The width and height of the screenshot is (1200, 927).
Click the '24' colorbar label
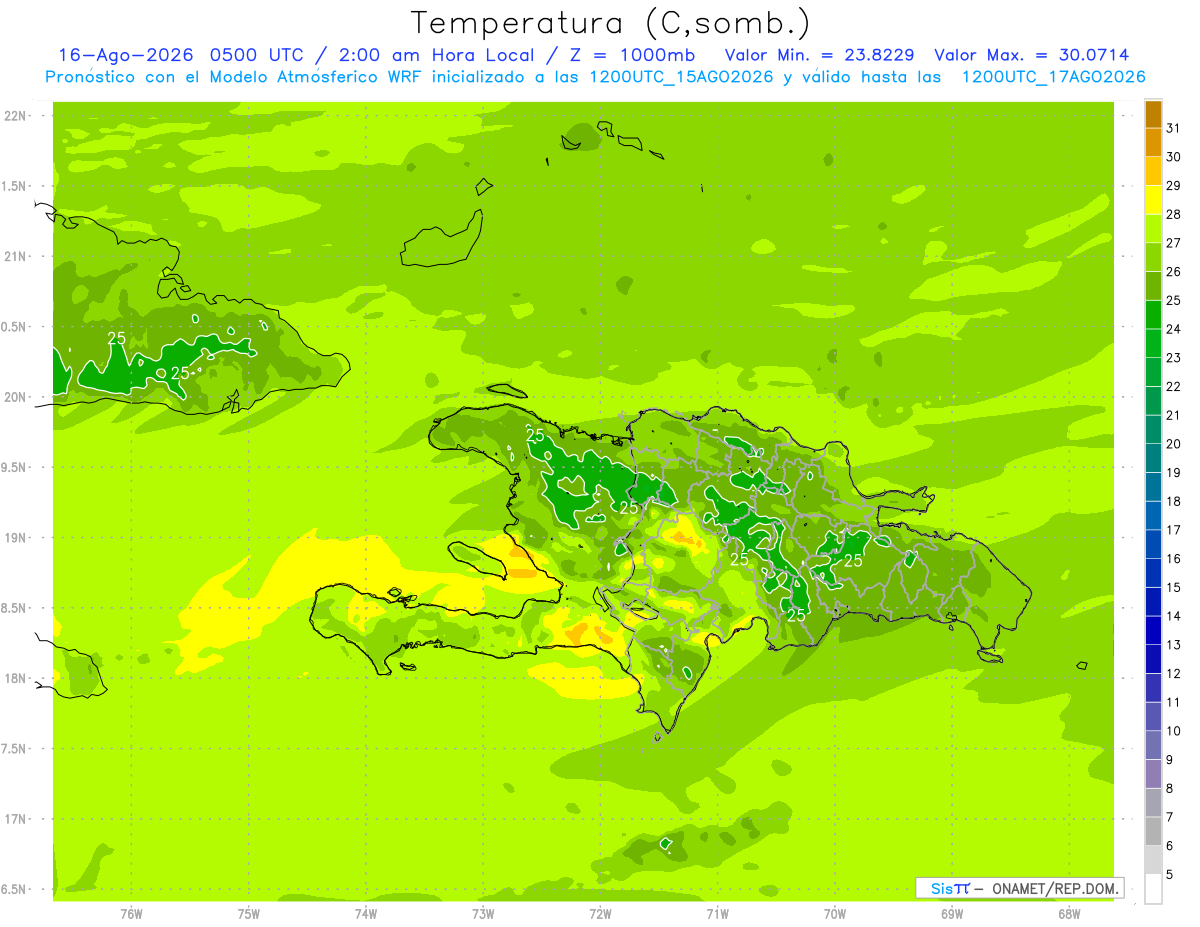pos(1173,329)
